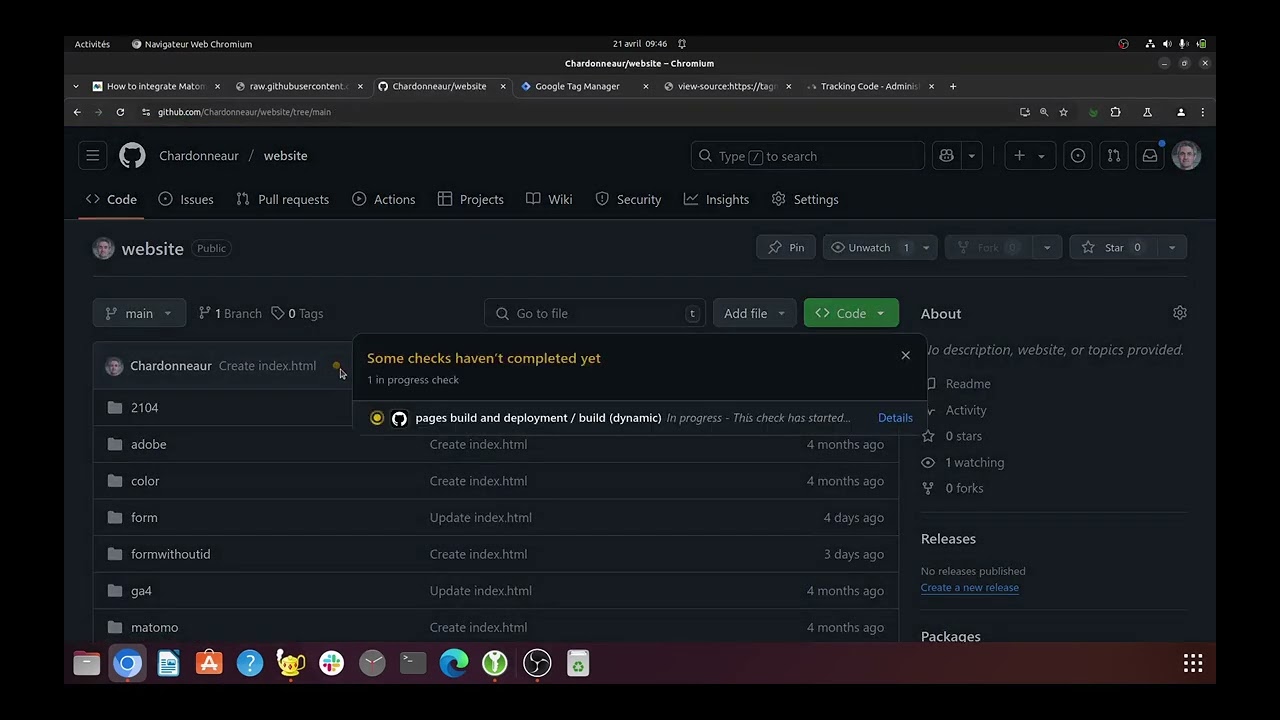Open the Security tab
This screenshot has height=720, width=1280.
pyautogui.click(x=628, y=199)
